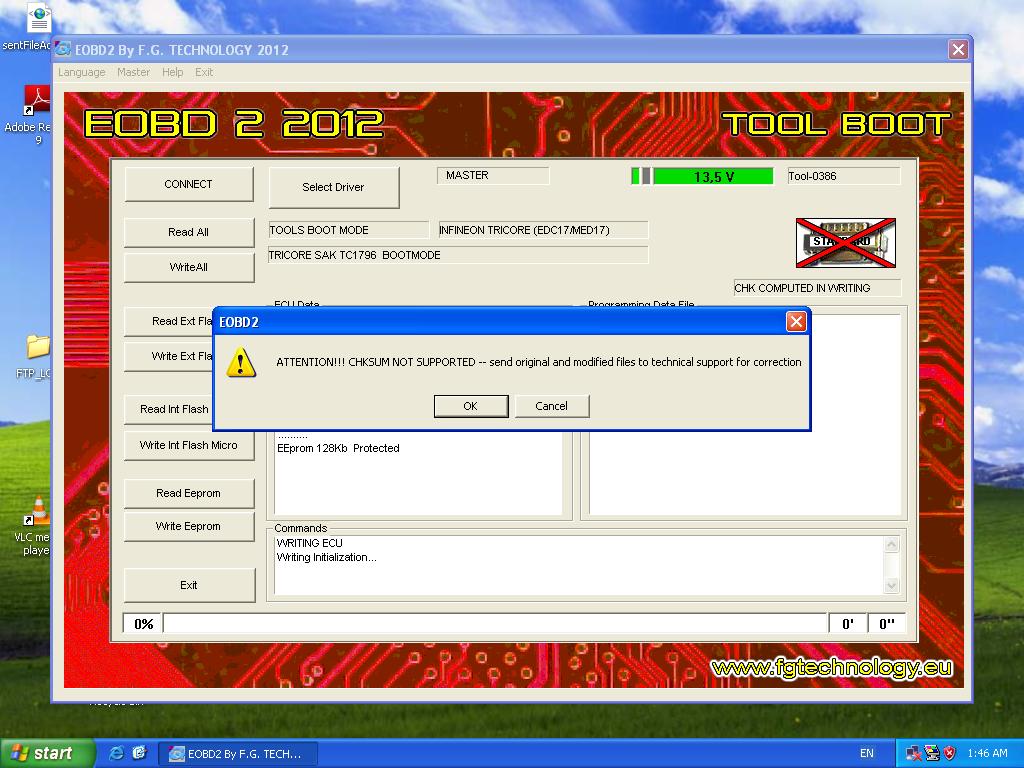
Task: Click the EOBD2 app title bar icon
Action: pos(63,49)
